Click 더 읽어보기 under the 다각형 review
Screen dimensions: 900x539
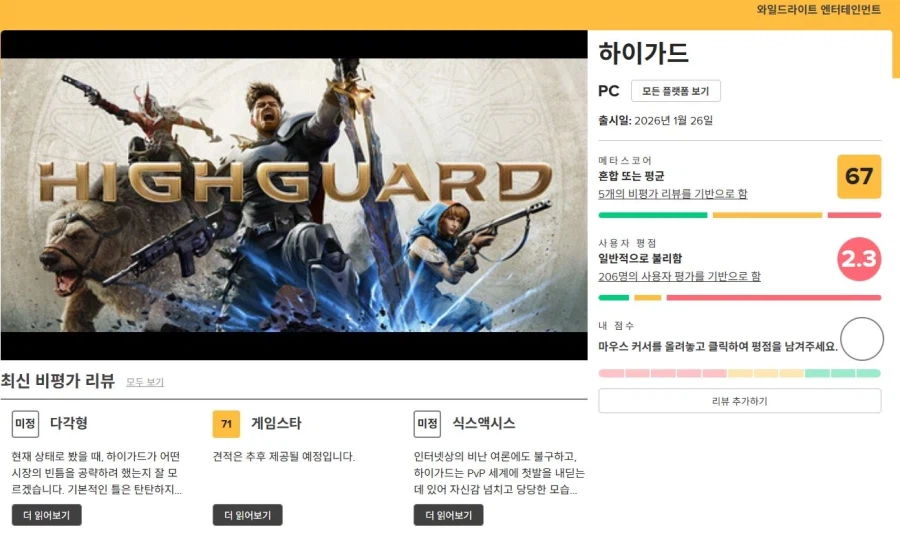(46, 515)
